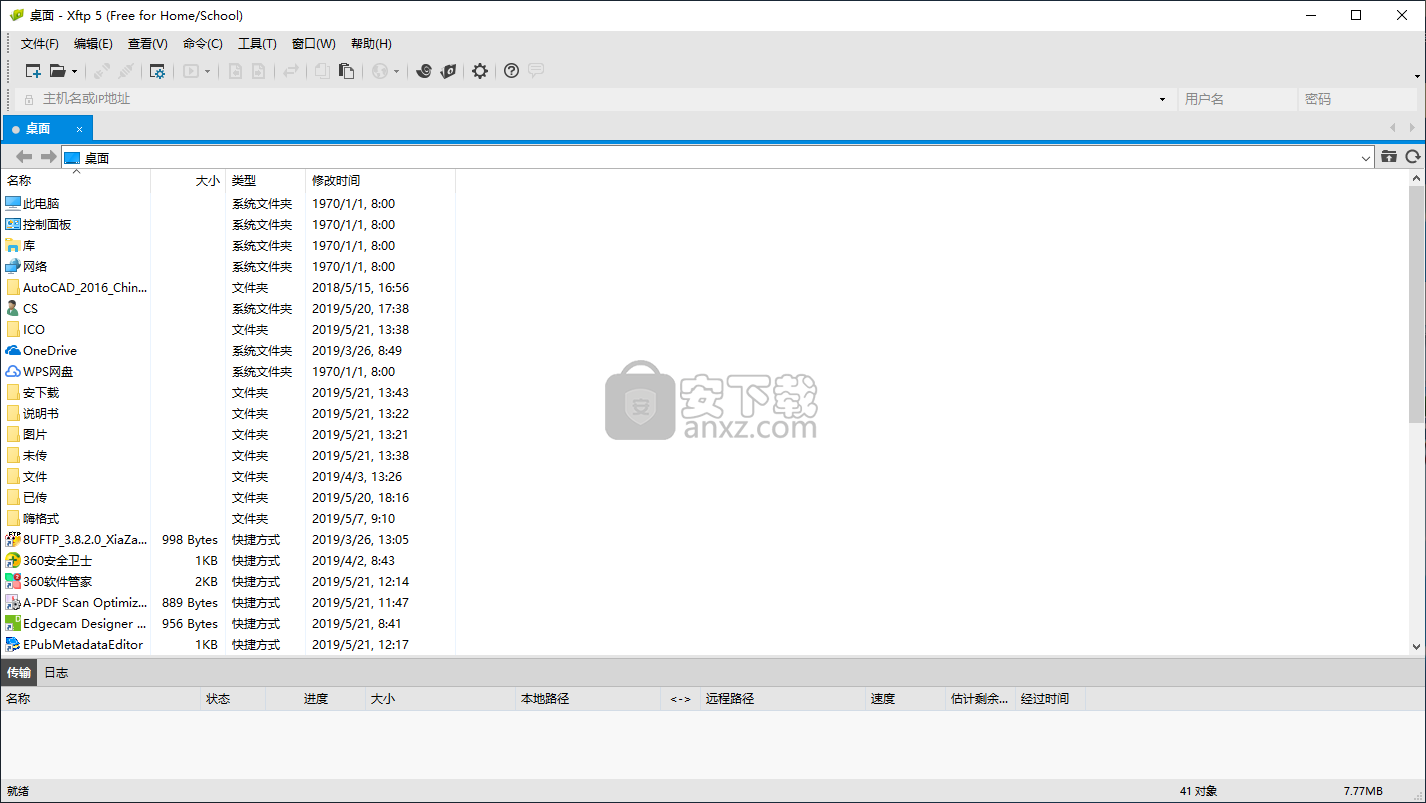Image resolution: width=1426 pixels, height=803 pixels.
Task: Click the greyed upload file icon
Action: coord(258,71)
